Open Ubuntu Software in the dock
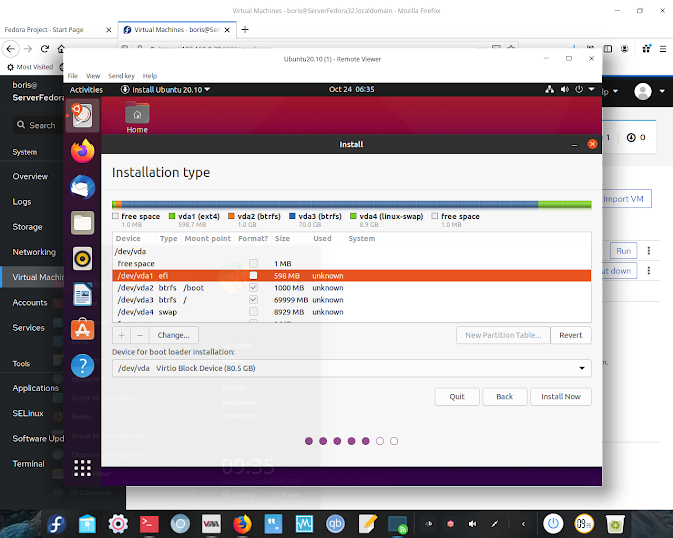This screenshot has width=673, height=538. coord(82,329)
